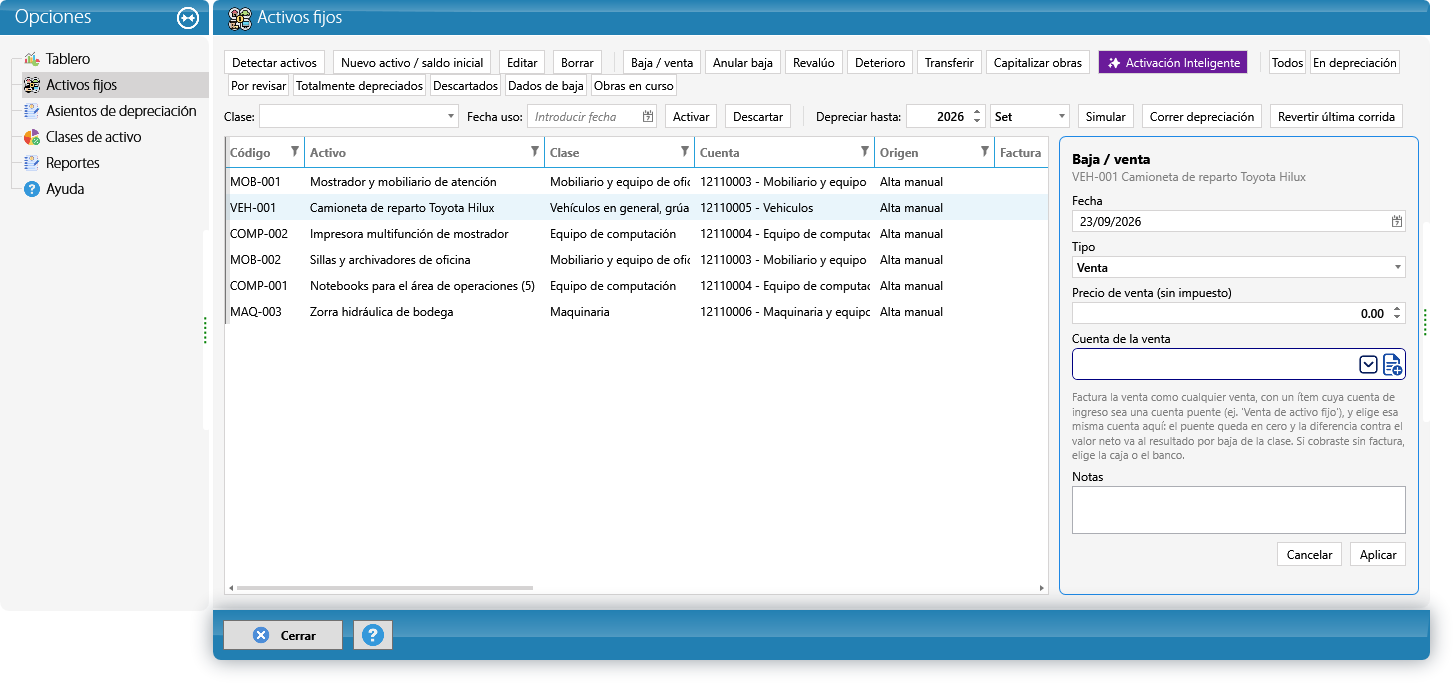1453x683 pixels.
Task: Open the Tipo dropdown showing Venta
Action: [x=1238, y=267]
